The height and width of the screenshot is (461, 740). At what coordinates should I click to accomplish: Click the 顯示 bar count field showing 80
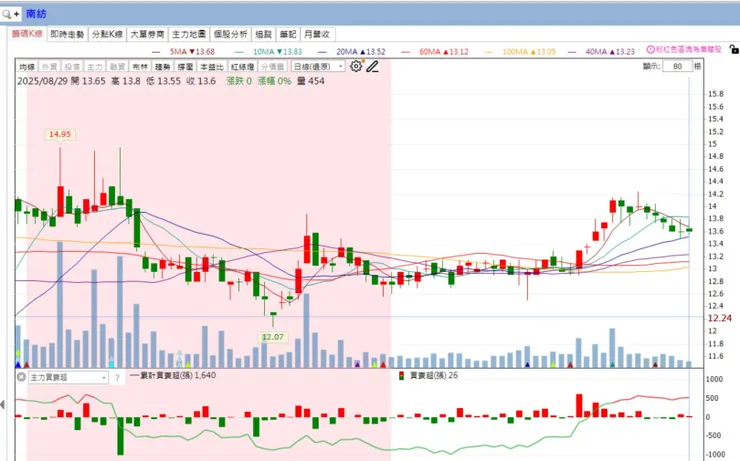[x=677, y=66]
